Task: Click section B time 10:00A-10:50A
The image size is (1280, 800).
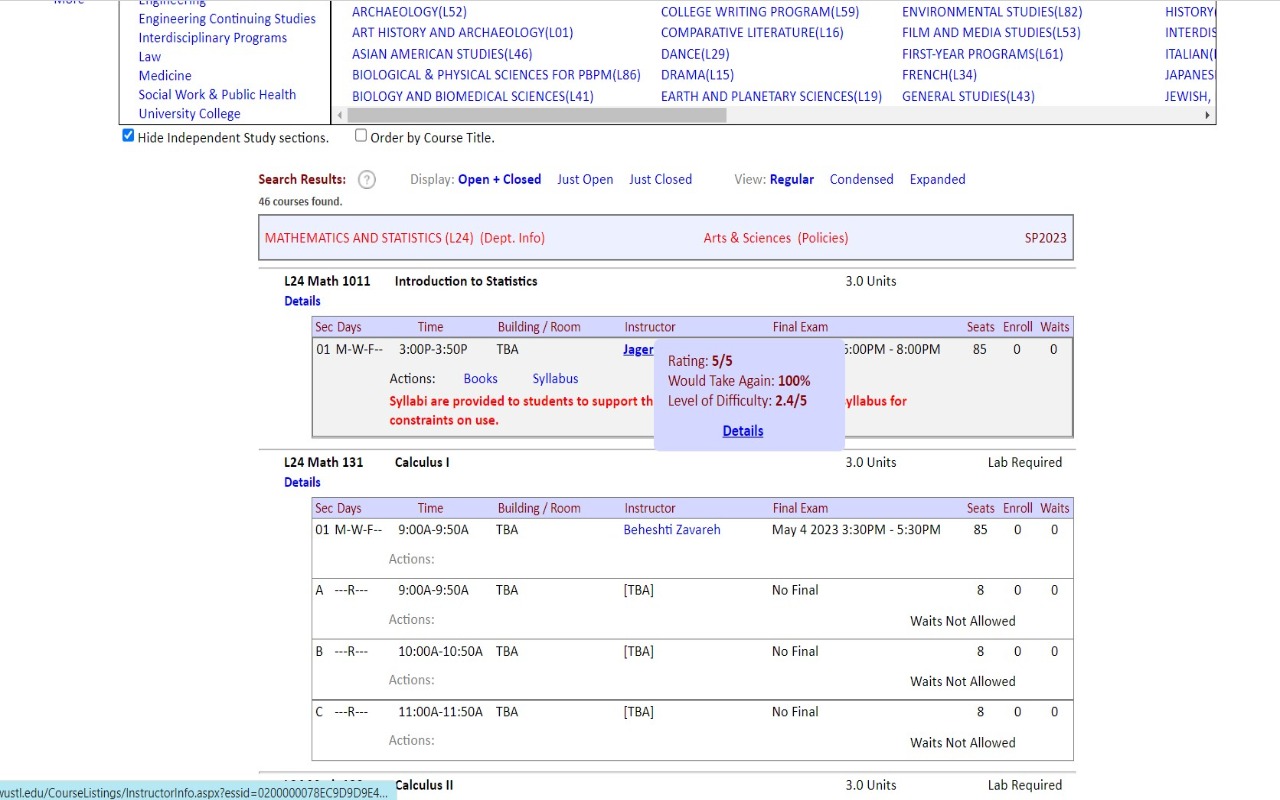Action: pyautogui.click(x=440, y=652)
